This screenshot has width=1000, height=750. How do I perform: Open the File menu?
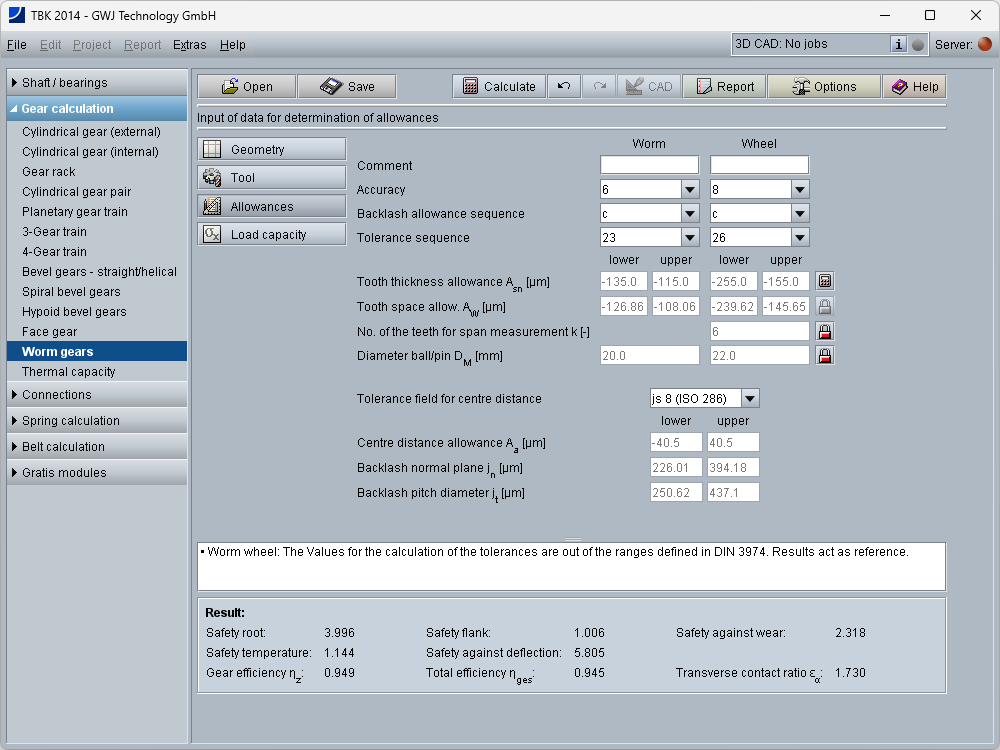click(x=17, y=45)
